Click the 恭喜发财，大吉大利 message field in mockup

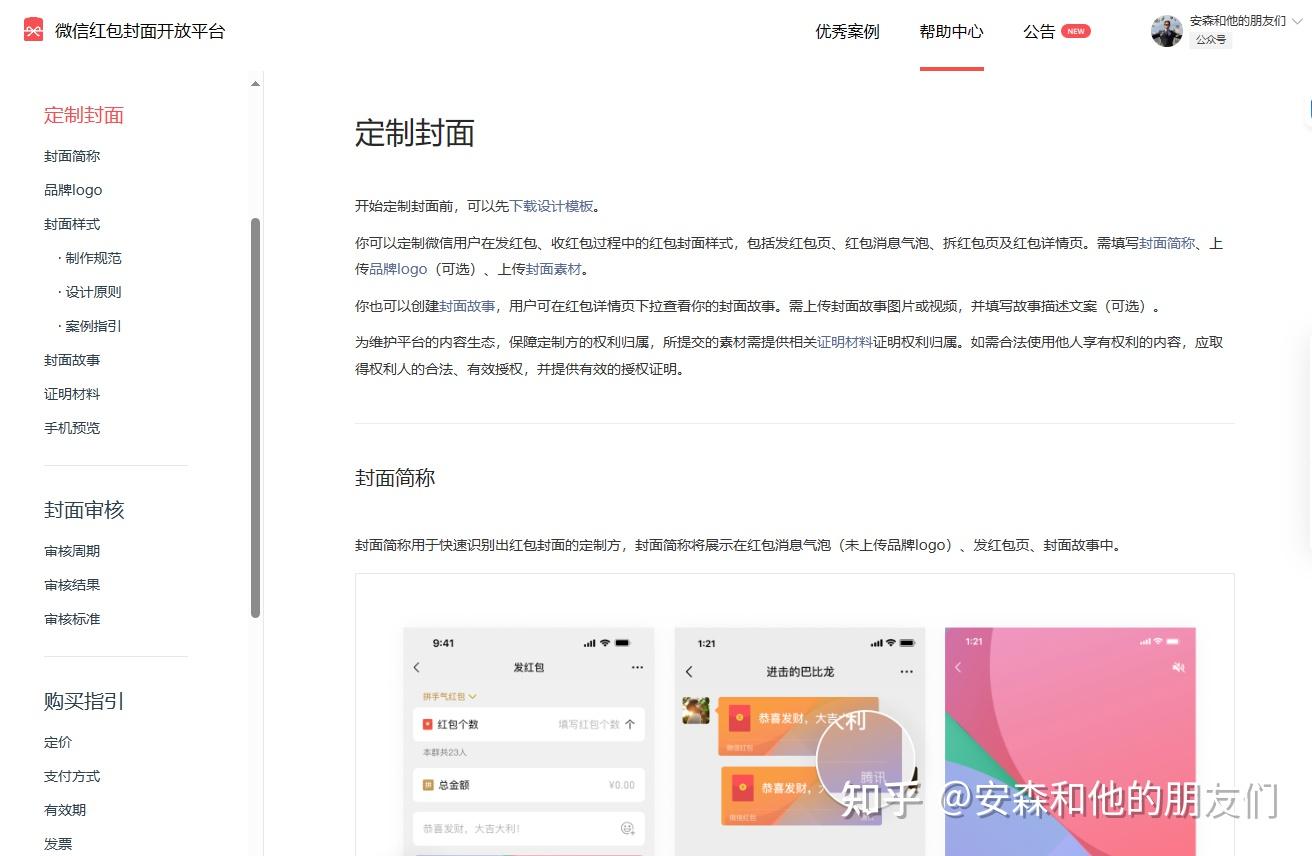(528, 828)
